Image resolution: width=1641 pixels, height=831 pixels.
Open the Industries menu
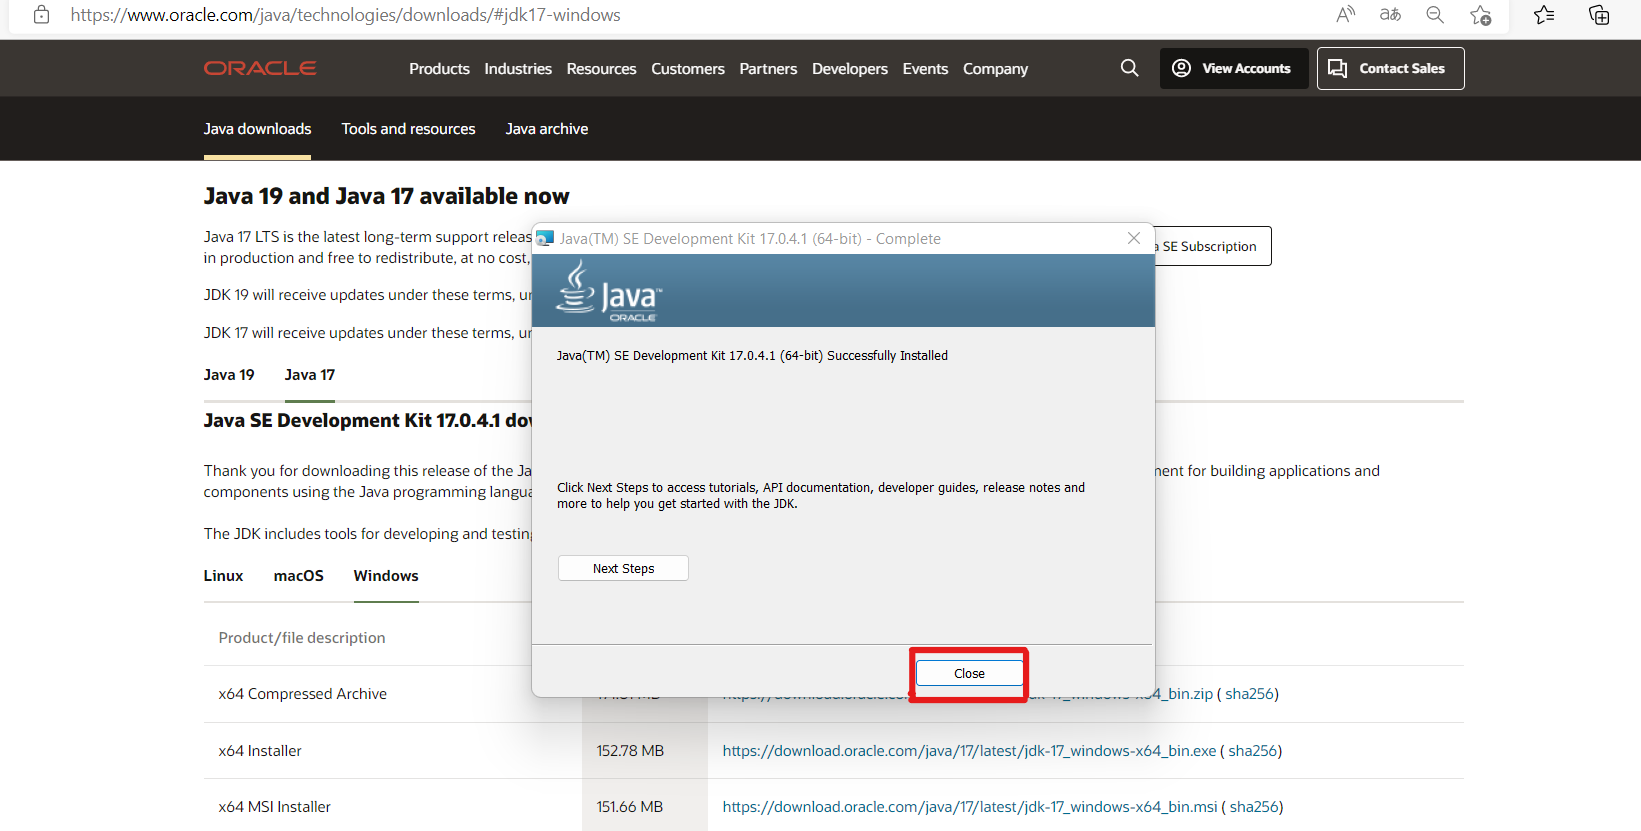pos(518,69)
